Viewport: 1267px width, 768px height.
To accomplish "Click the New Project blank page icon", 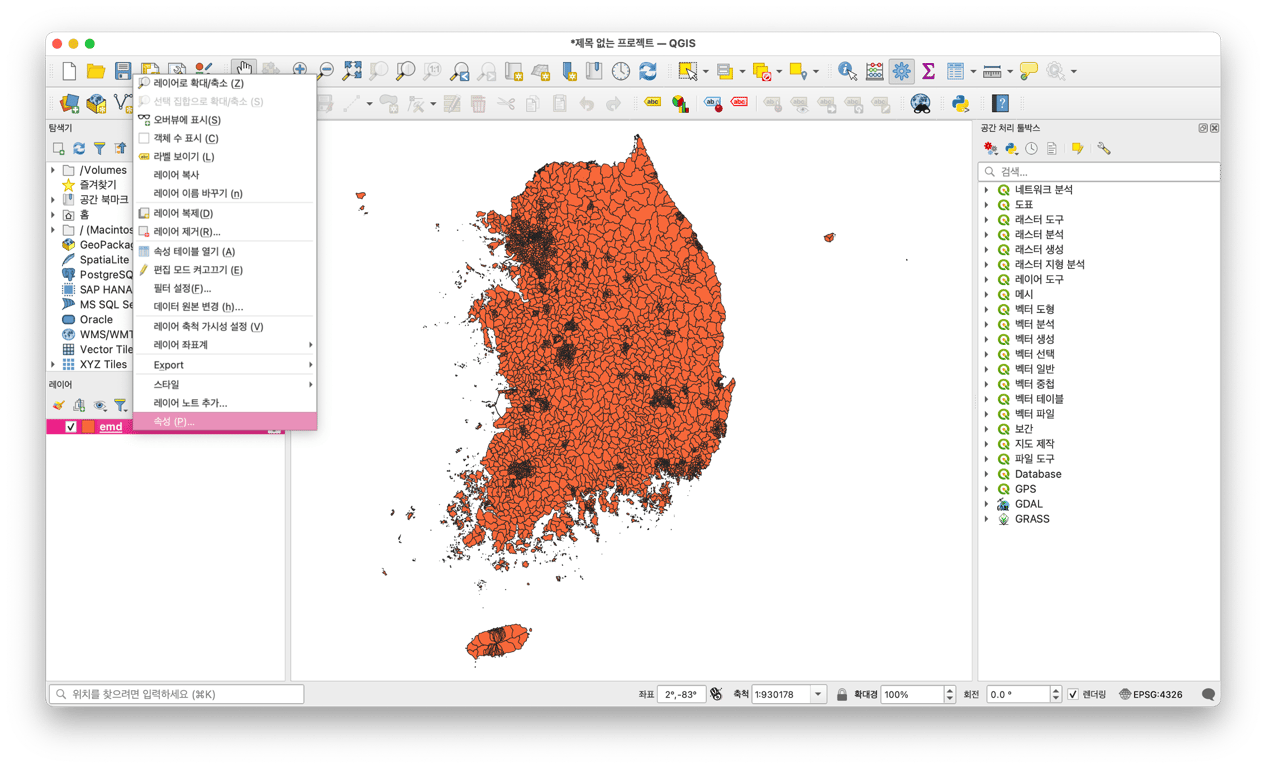I will (x=69, y=71).
